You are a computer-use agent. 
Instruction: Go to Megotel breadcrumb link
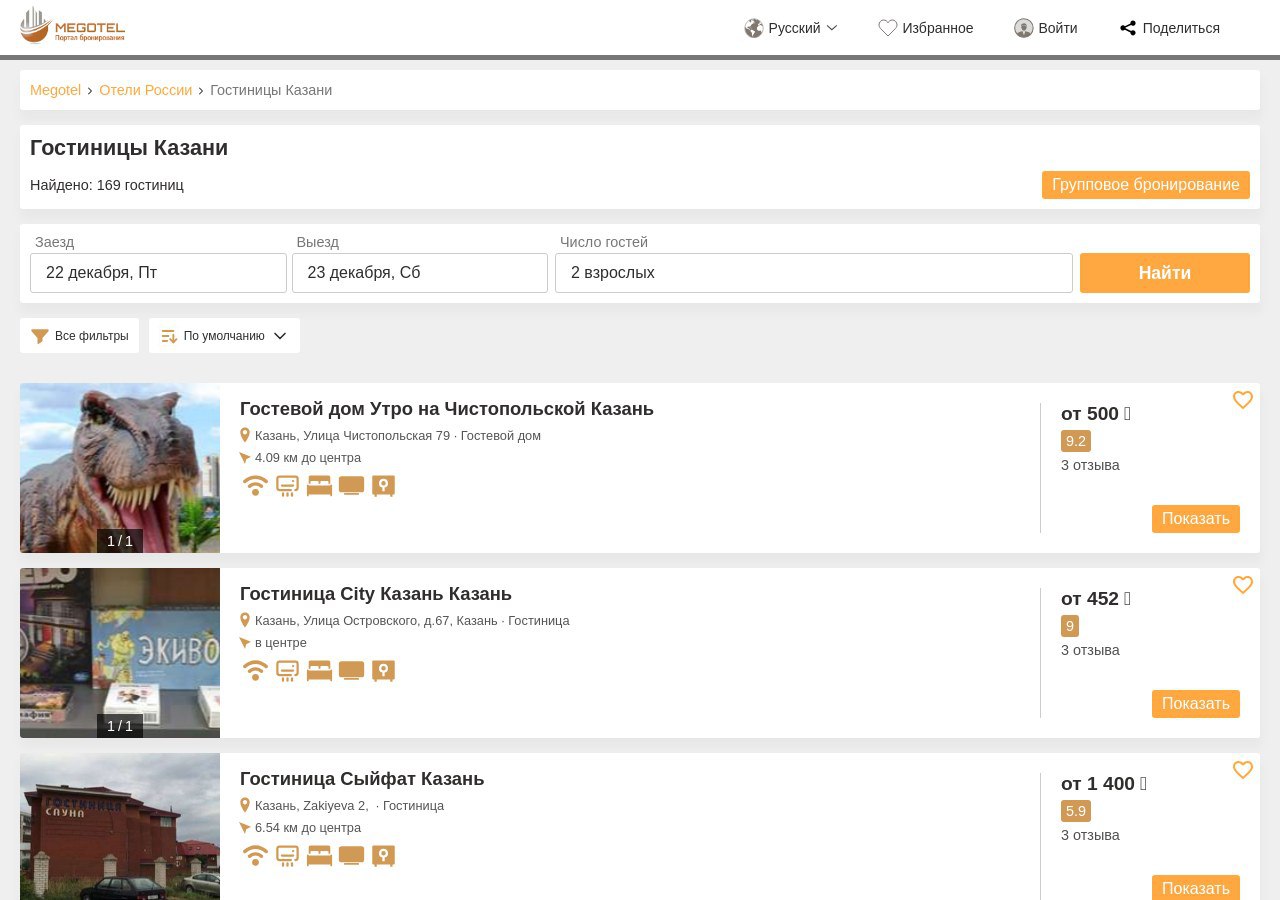(x=55, y=90)
